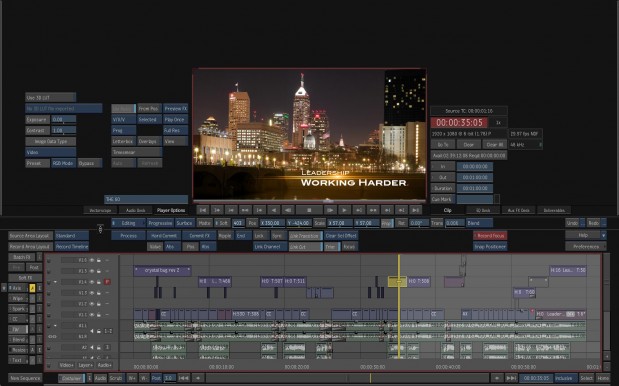The image size is (619, 386).
Task: Toggle Snap Positioner
Action: [x=490, y=246]
